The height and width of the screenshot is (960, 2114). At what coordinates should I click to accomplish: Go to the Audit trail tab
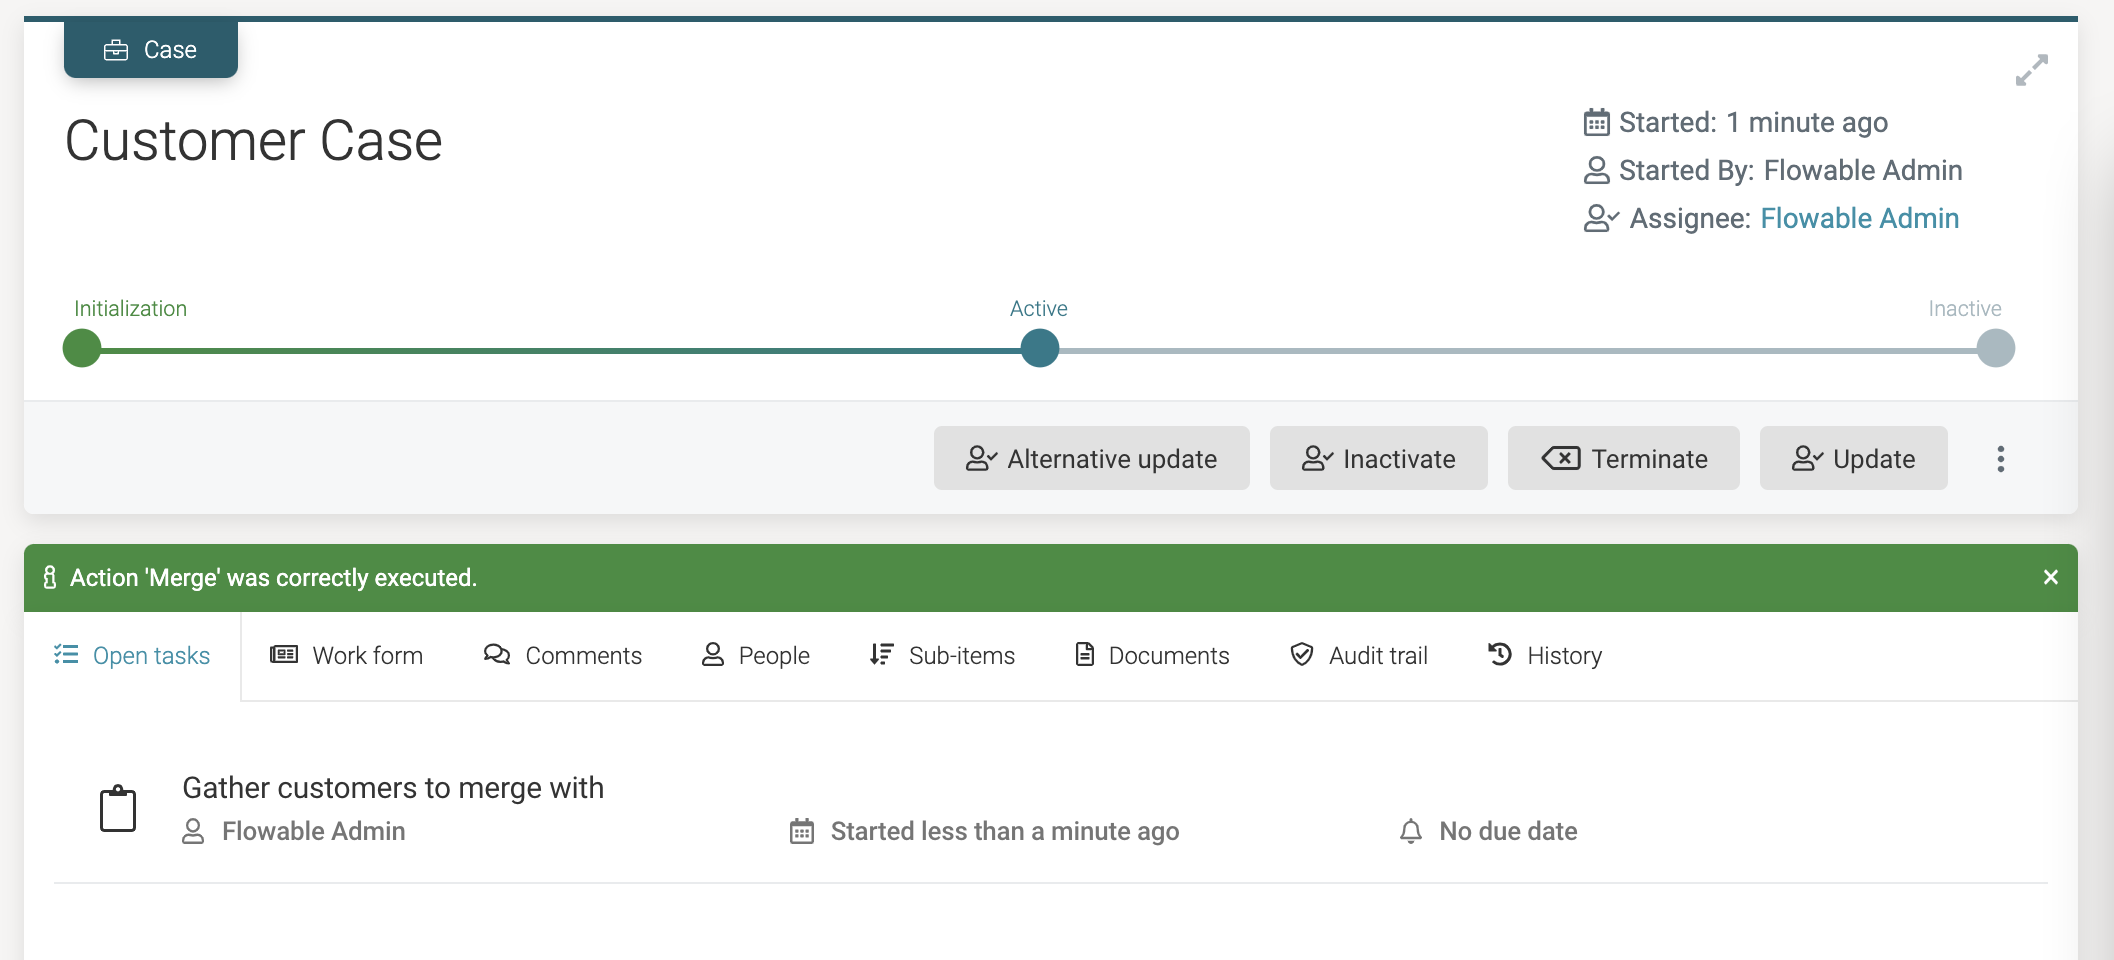pyautogui.click(x=1359, y=656)
